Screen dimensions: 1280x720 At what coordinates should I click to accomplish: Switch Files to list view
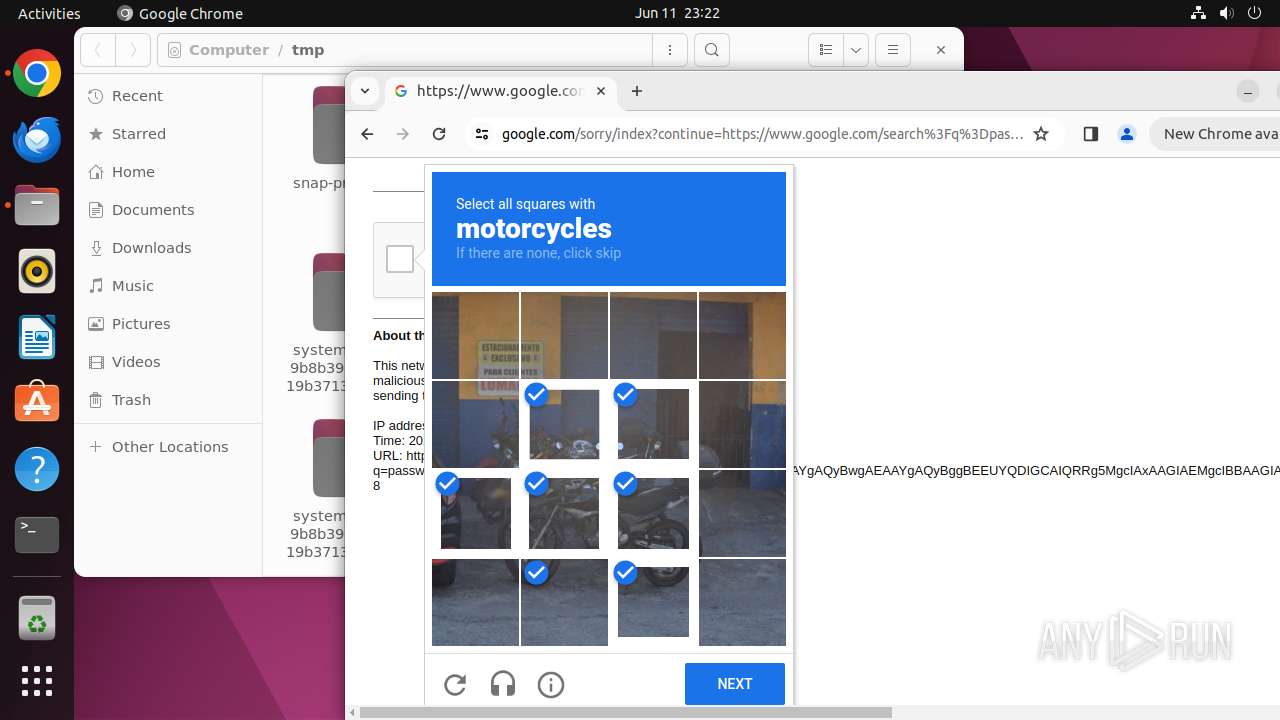click(826, 50)
